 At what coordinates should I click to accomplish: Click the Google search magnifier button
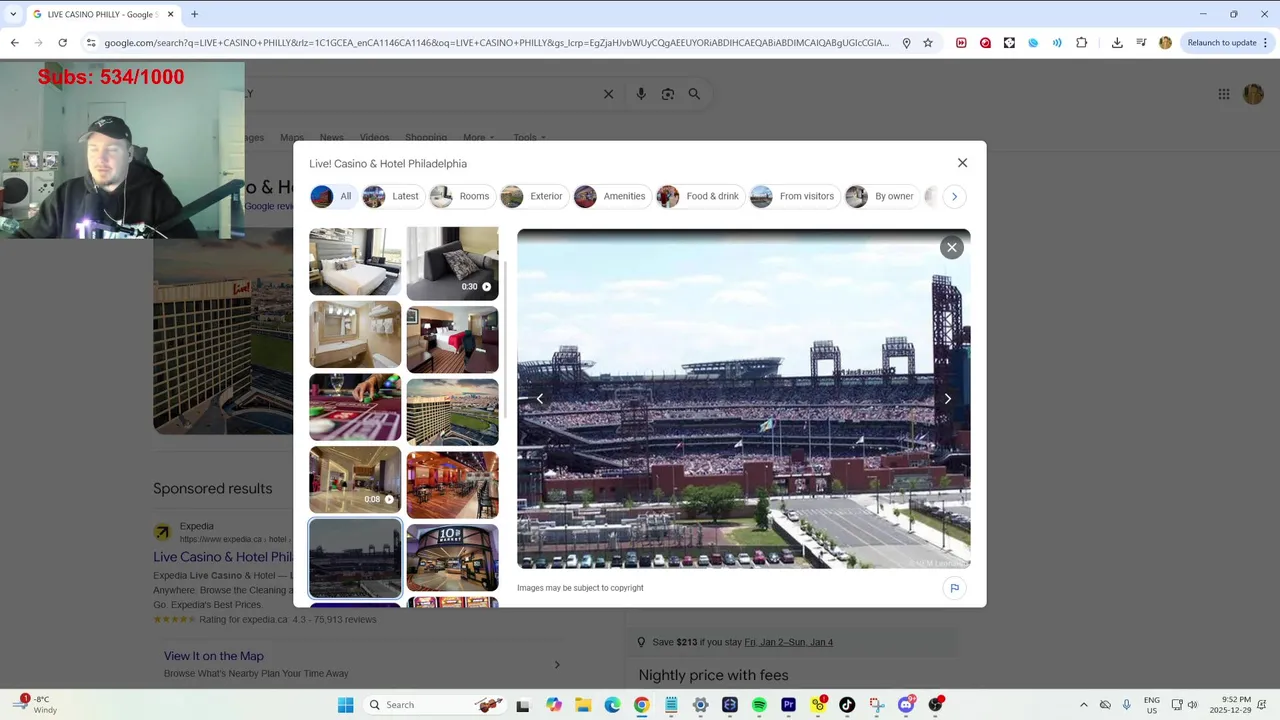coord(694,94)
